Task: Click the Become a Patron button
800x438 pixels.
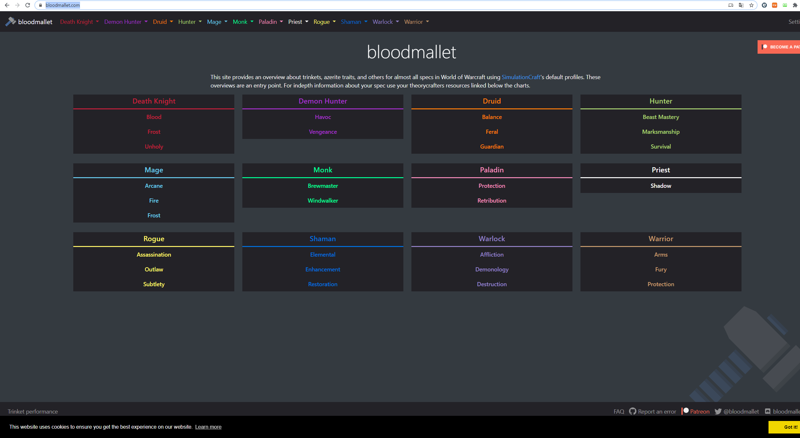Action: pyautogui.click(x=779, y=47)
